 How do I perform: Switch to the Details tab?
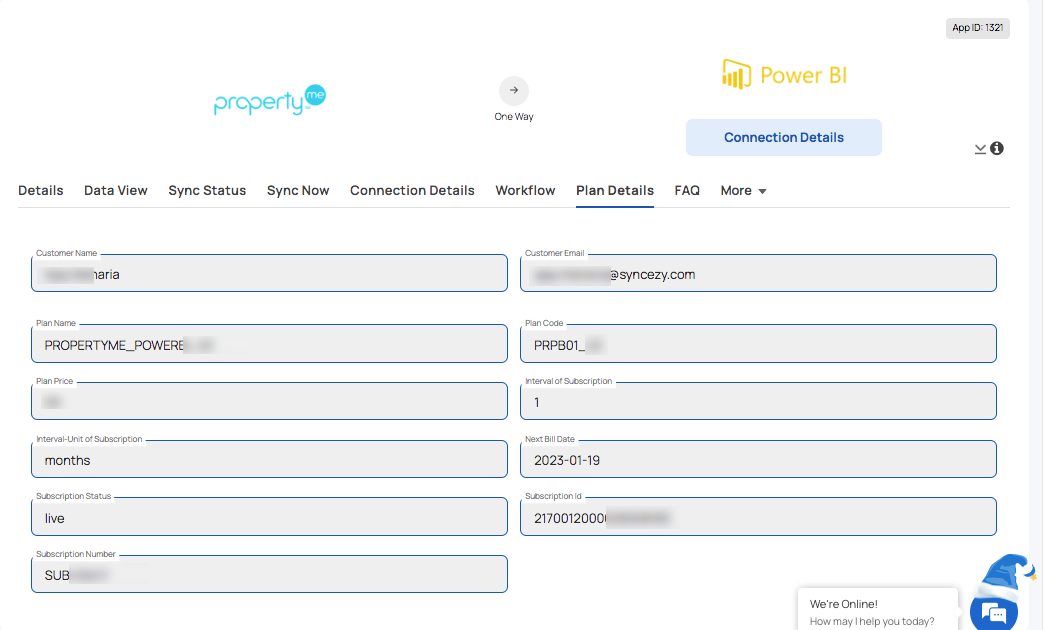coord(41,190)
